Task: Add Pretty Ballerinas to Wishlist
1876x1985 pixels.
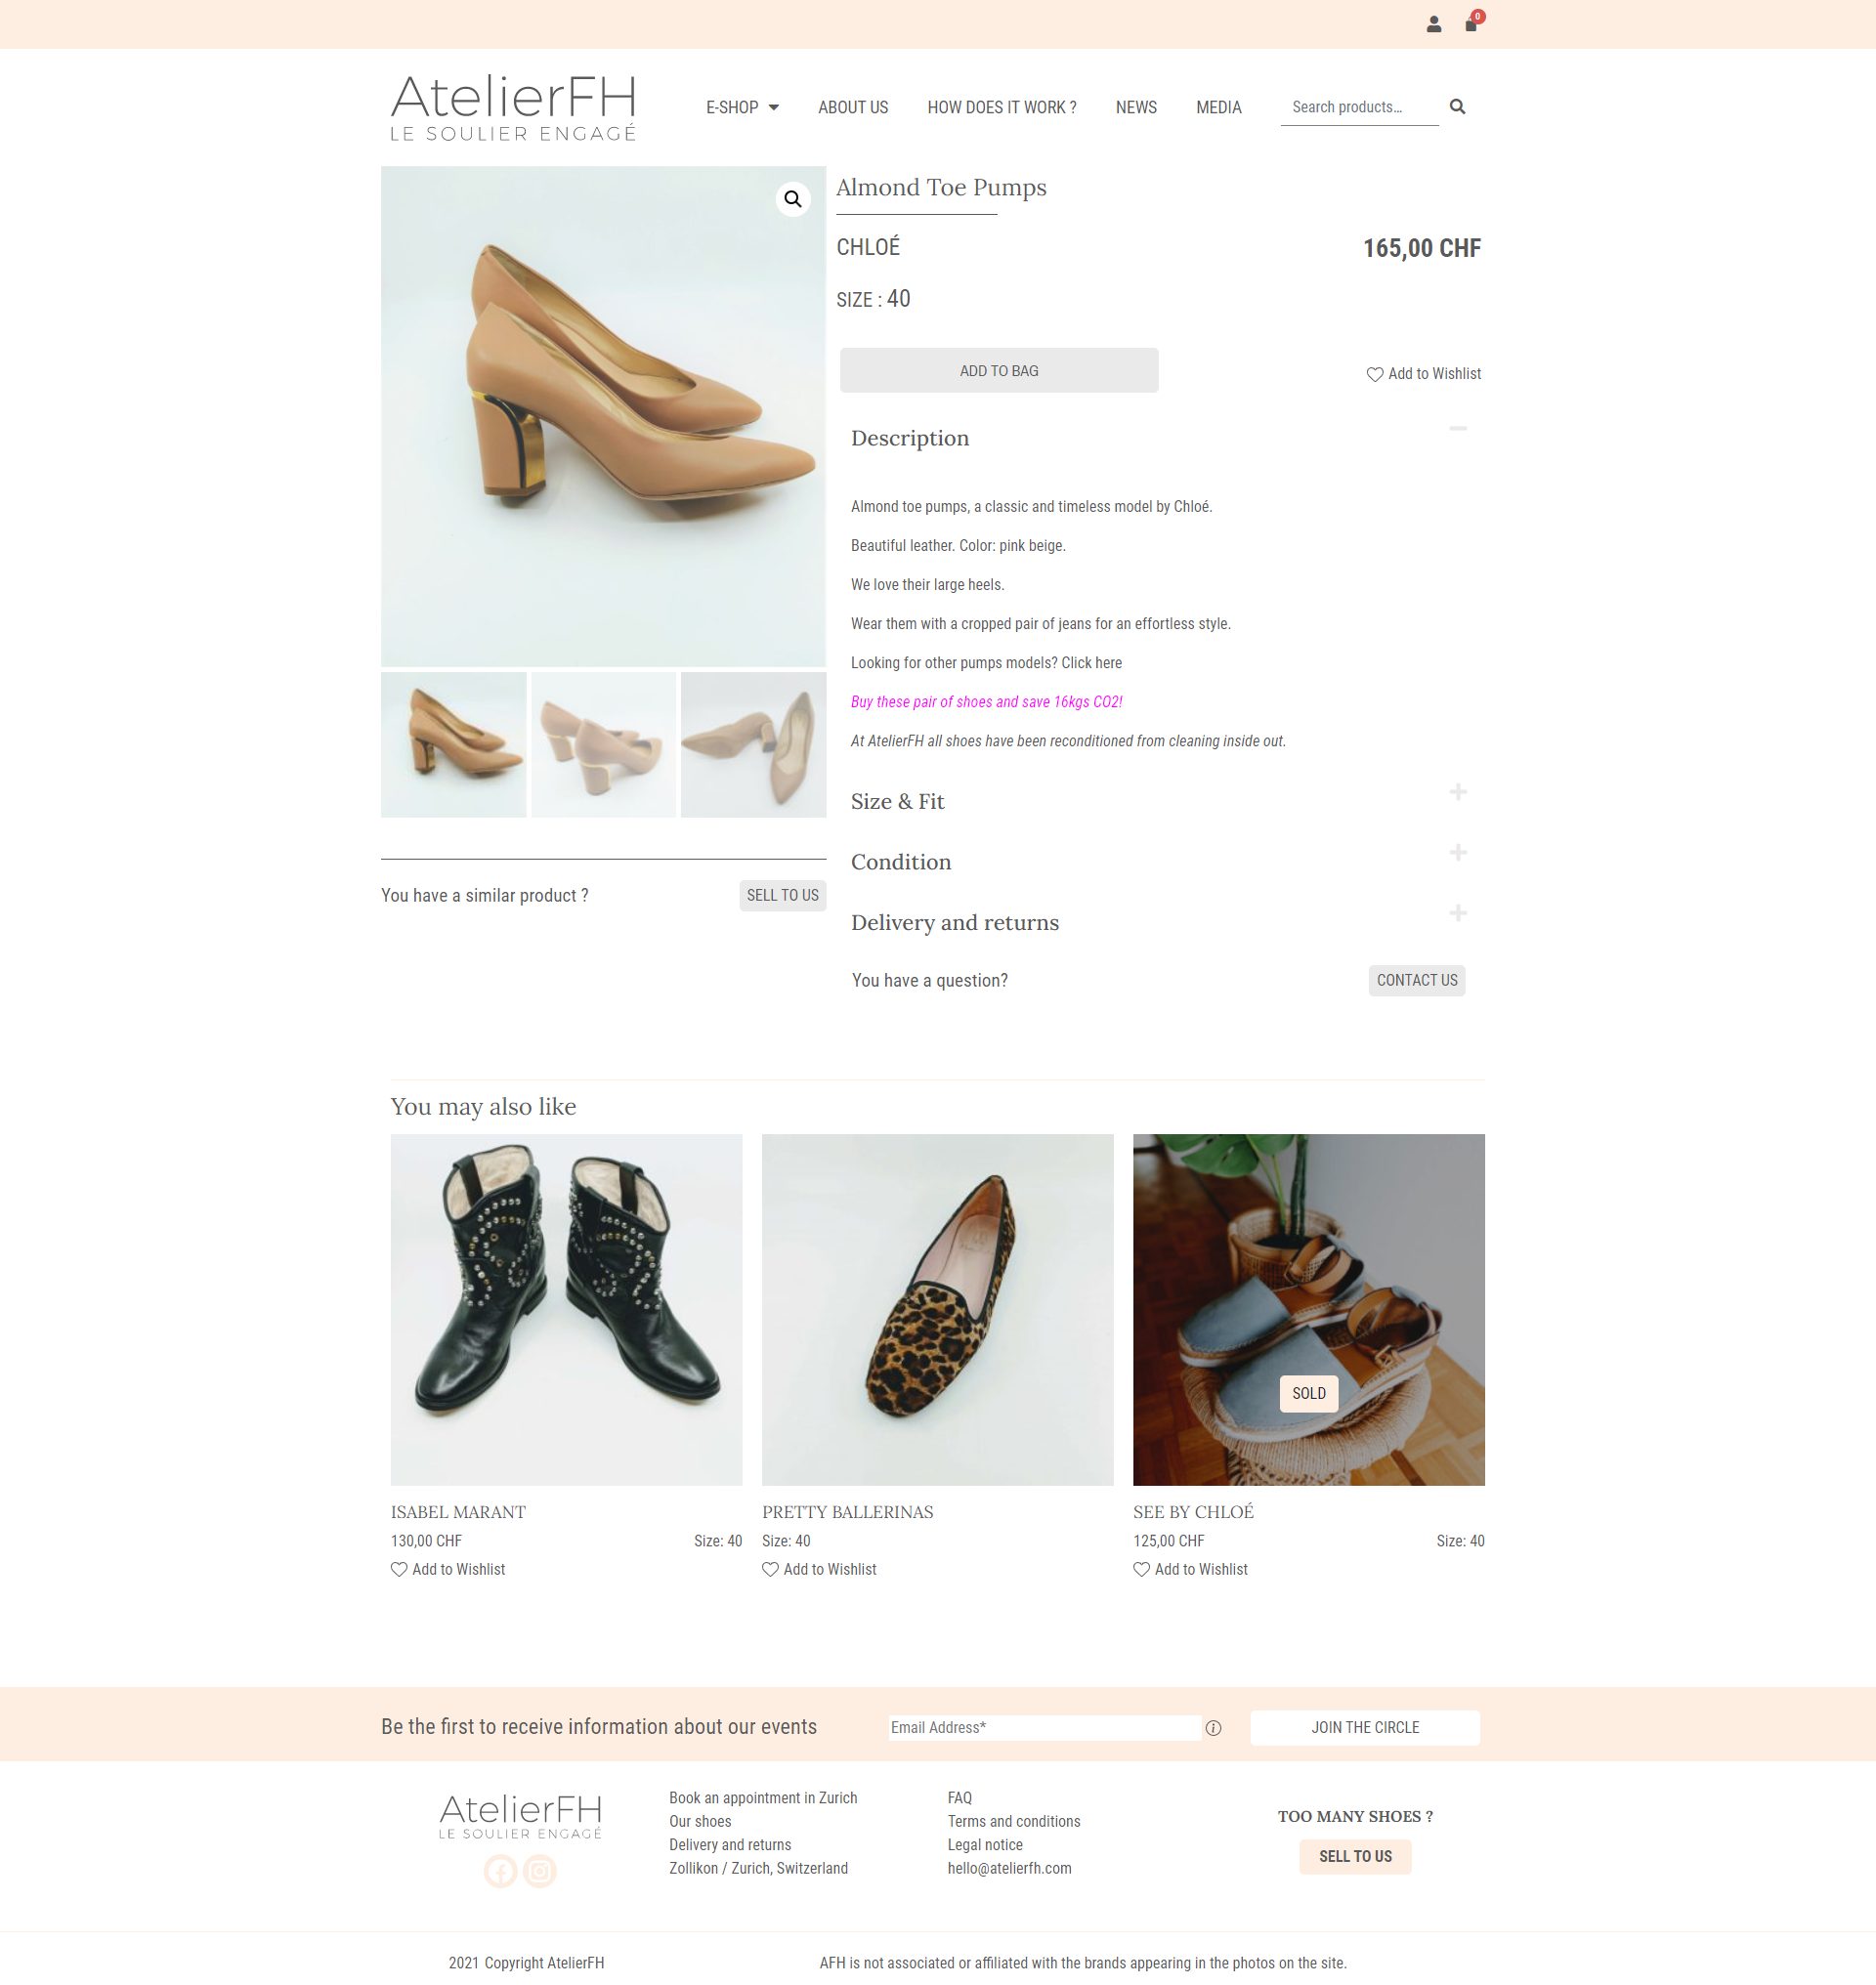Action: tap(819, 1569)
